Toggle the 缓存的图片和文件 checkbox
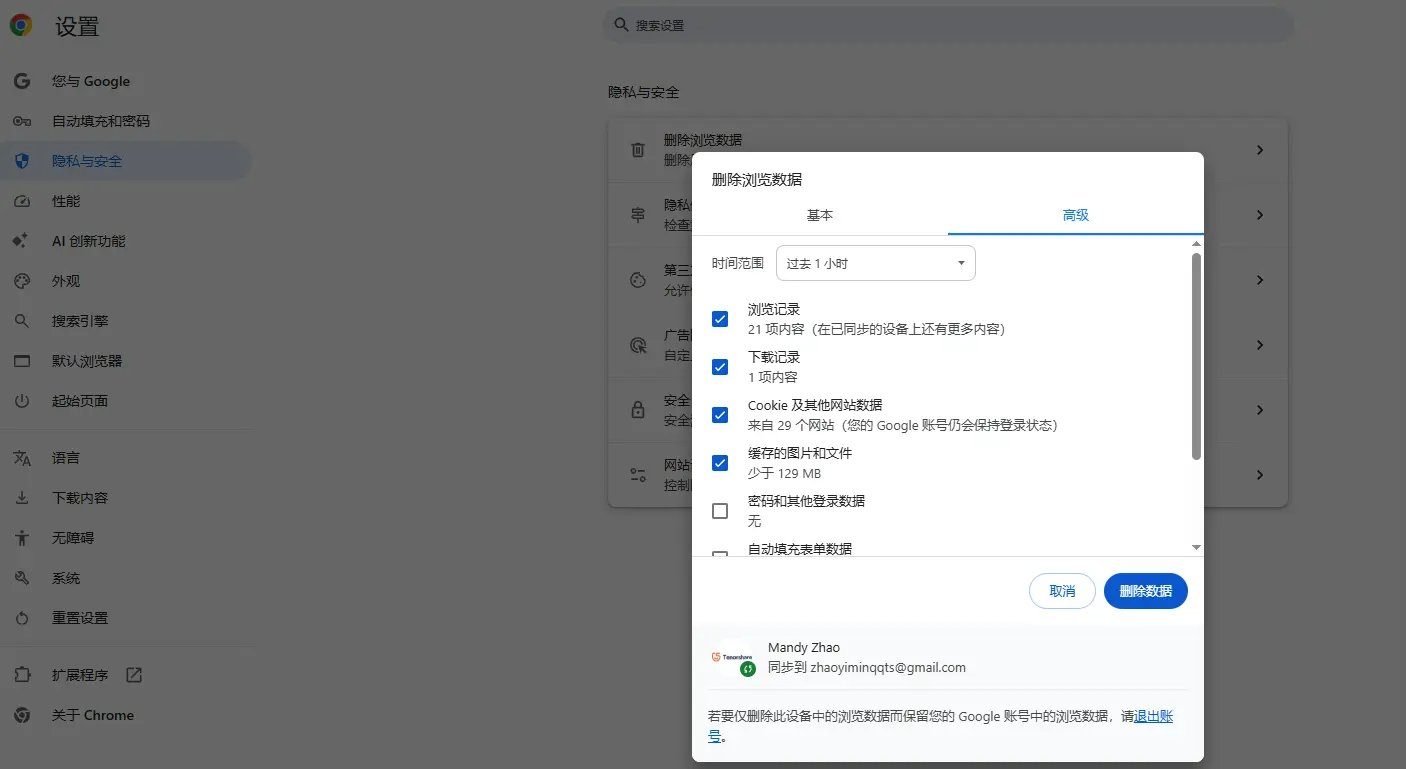The height and width of the screenshot is (769, 1406). pyautogui.click(x=720, y=463)
